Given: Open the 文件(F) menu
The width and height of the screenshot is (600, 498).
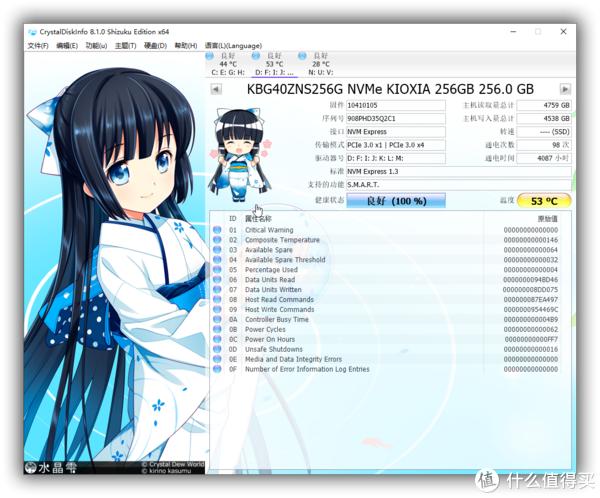Looking at the screenshot, I should pos(38,46).
